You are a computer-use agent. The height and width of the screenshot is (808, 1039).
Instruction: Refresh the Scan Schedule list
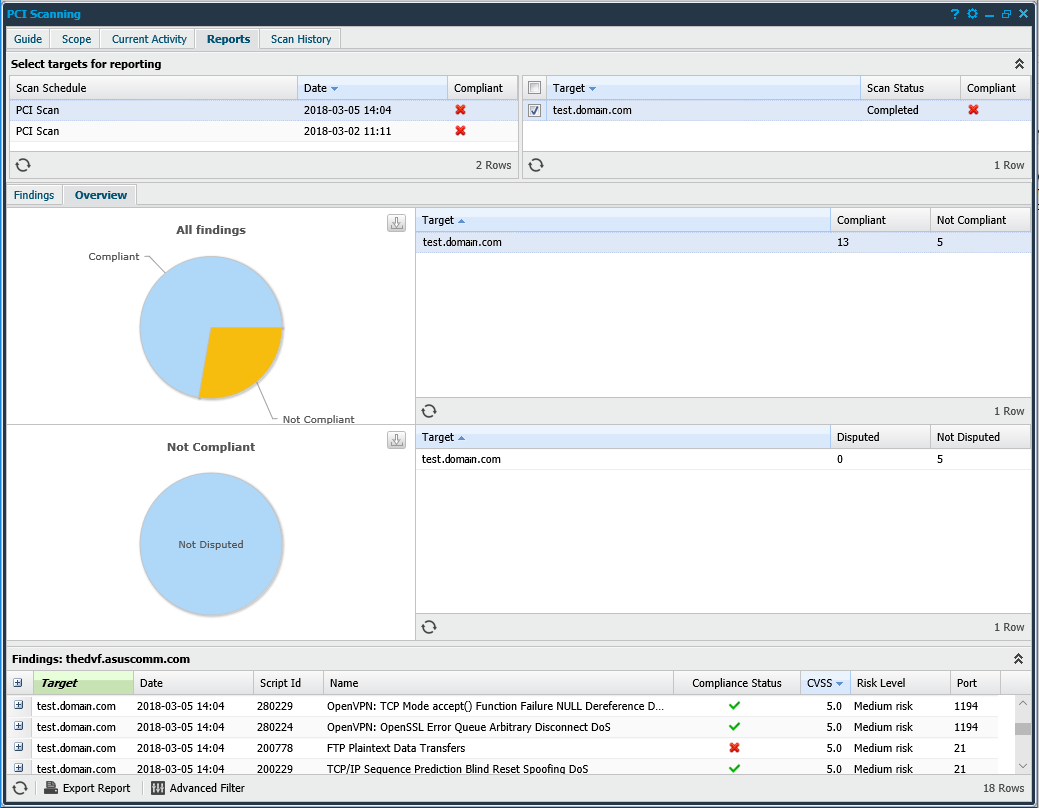(x=22, y=165)
